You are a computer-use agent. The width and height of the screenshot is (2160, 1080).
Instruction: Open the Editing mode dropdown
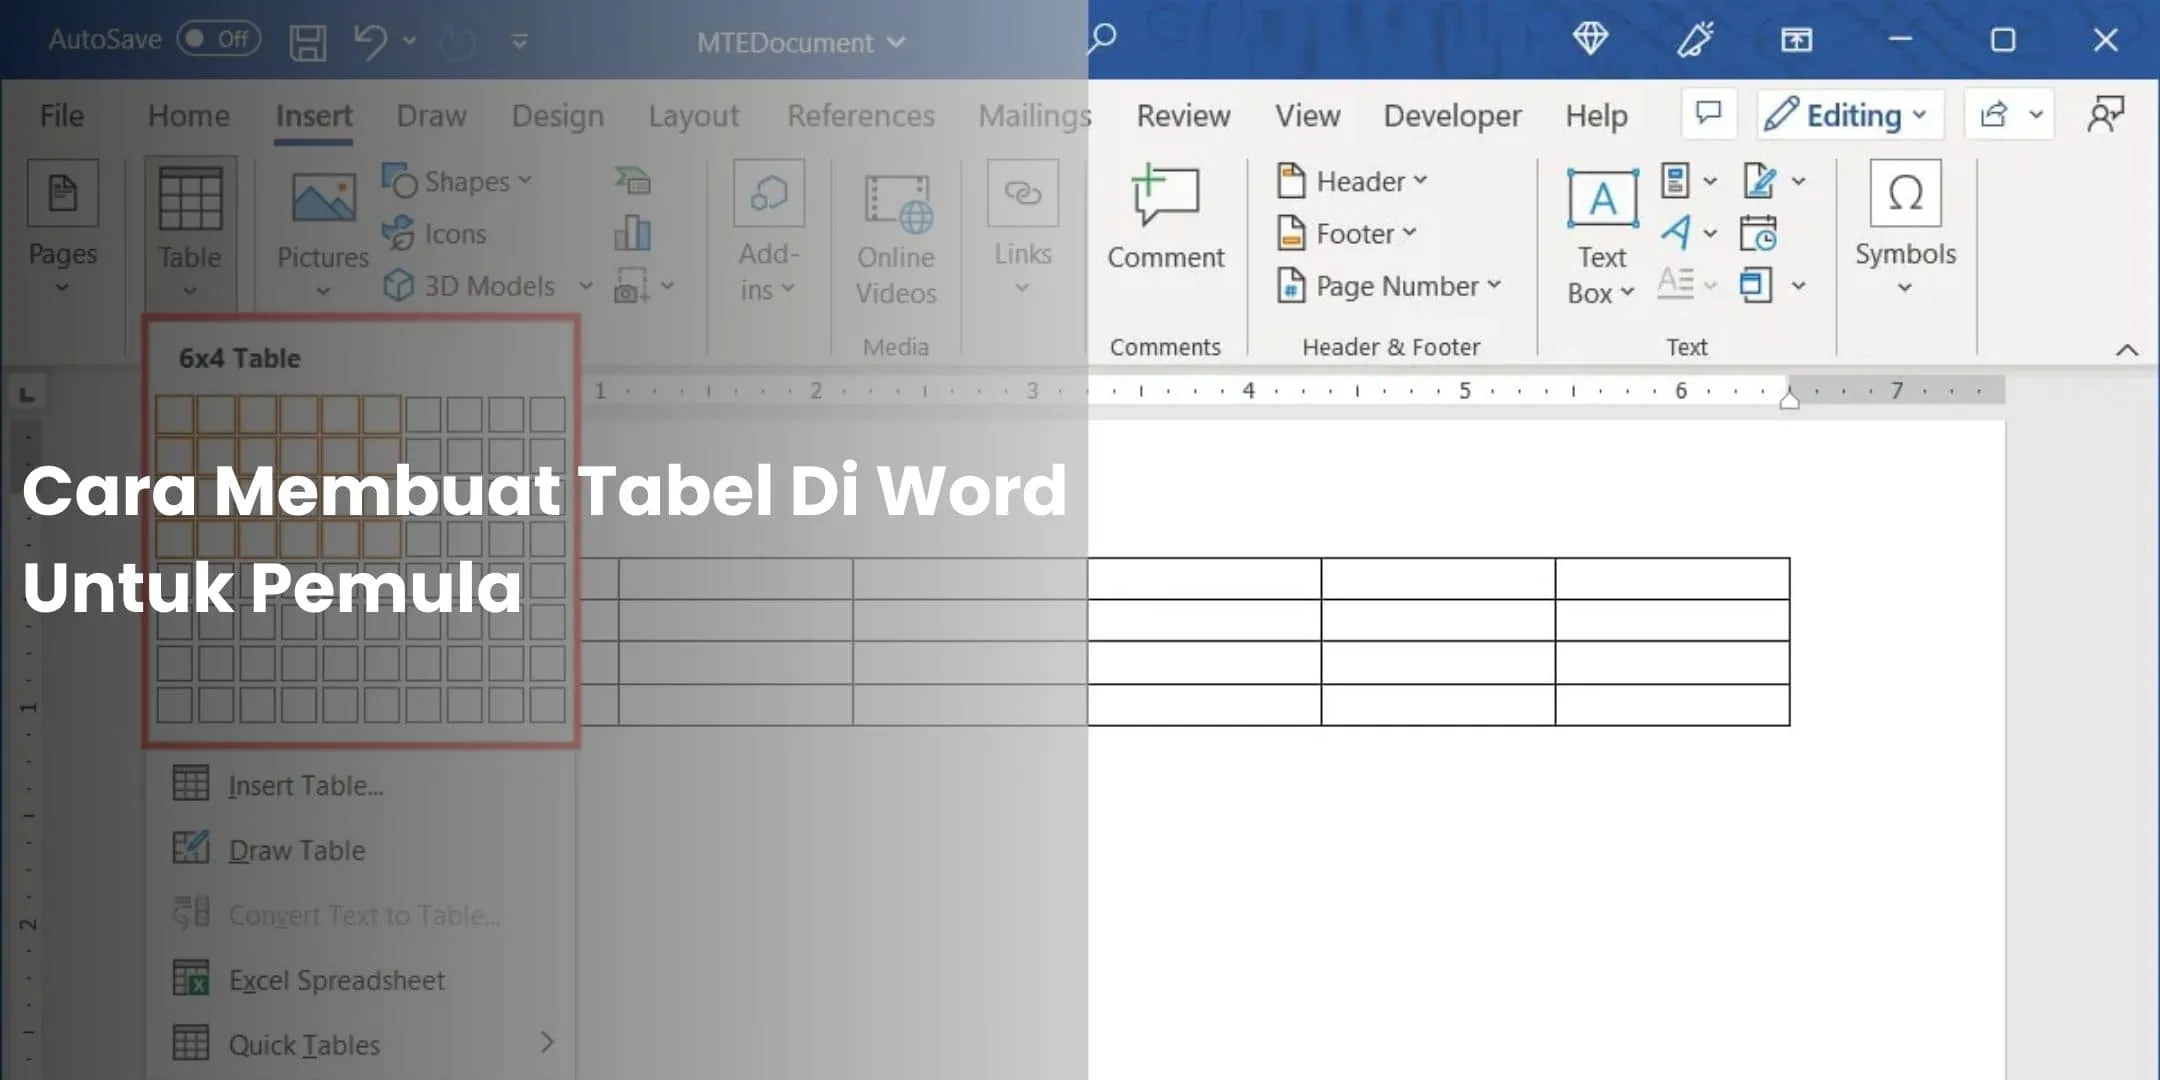pos(1850,115)
